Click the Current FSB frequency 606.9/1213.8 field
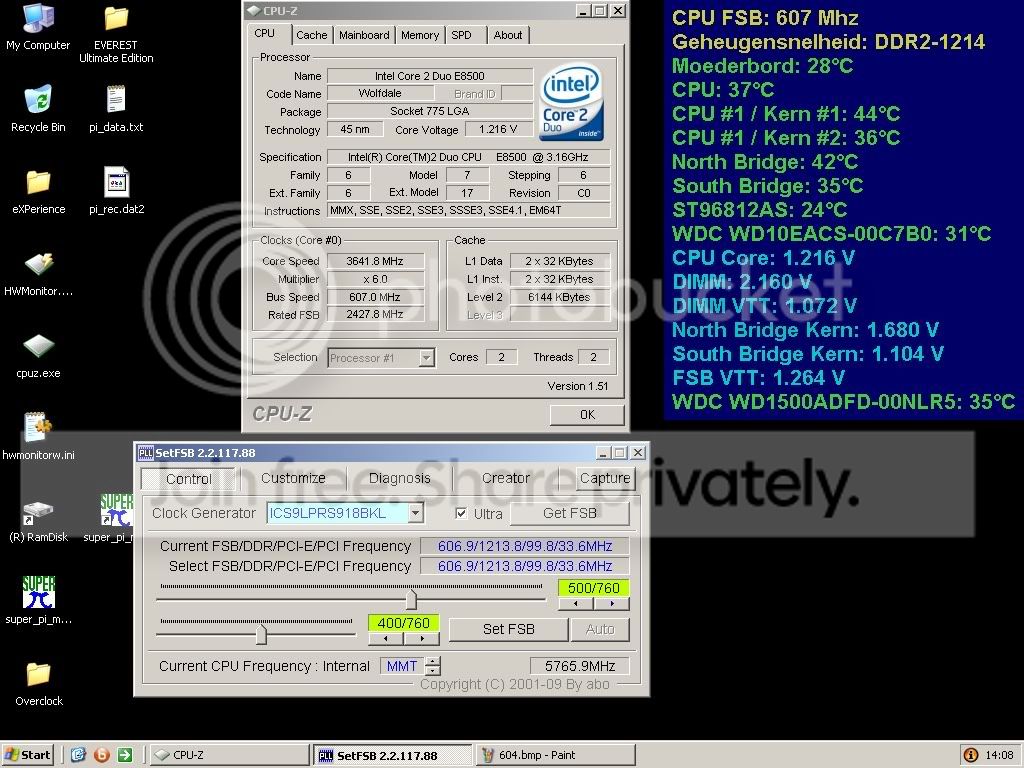The width and height of the screenshot is (1024, 768). tap(525, 546)
